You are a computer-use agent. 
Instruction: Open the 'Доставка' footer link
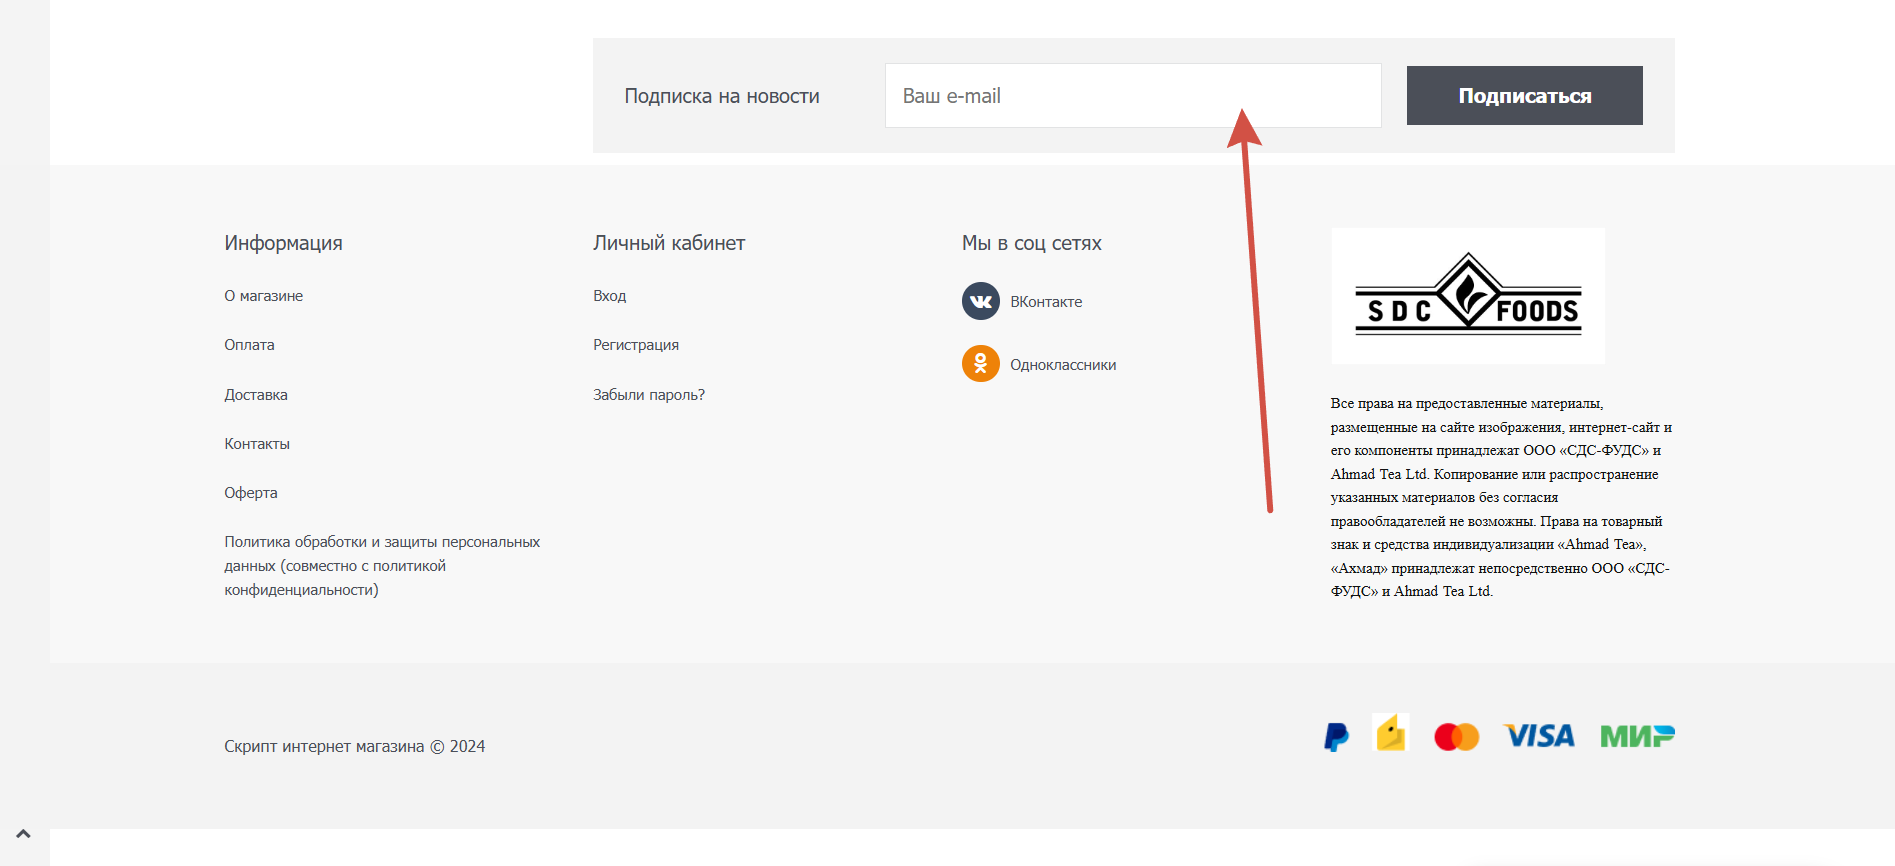[256, 395]
